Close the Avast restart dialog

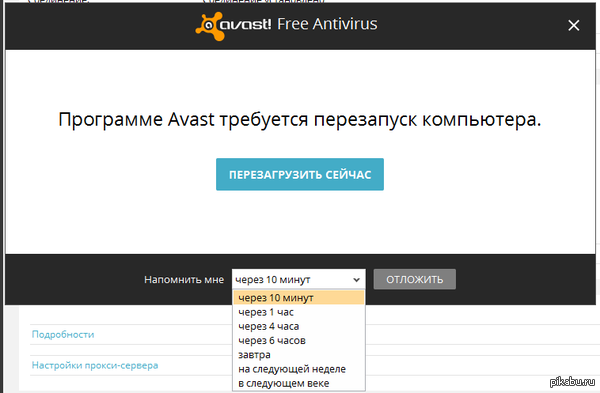click(573, 26)
